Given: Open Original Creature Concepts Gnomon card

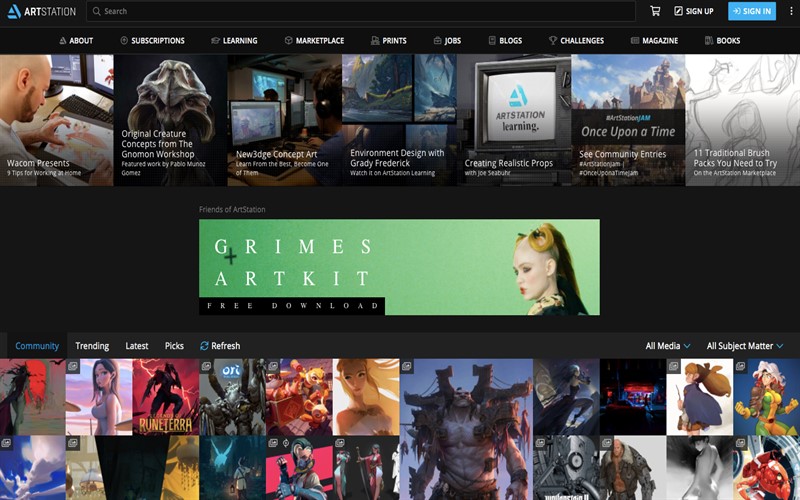Looking at the screenshot, I should click(x=170, y=120).
